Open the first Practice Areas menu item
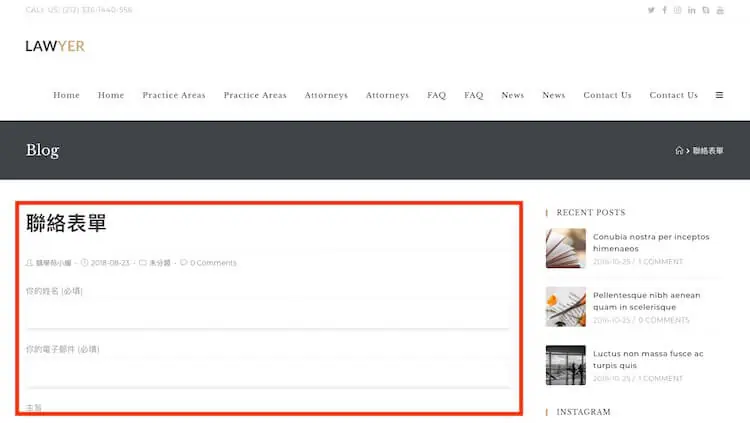The height and width of the screenshot is (423, 750). click(174, 95)
